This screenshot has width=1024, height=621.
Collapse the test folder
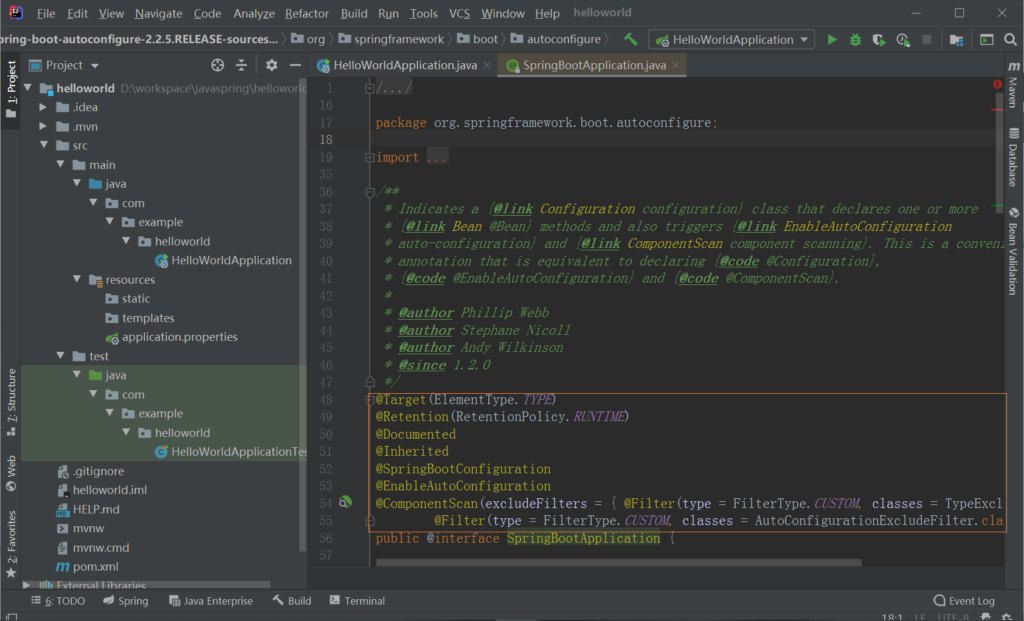[x=61, y=356]
